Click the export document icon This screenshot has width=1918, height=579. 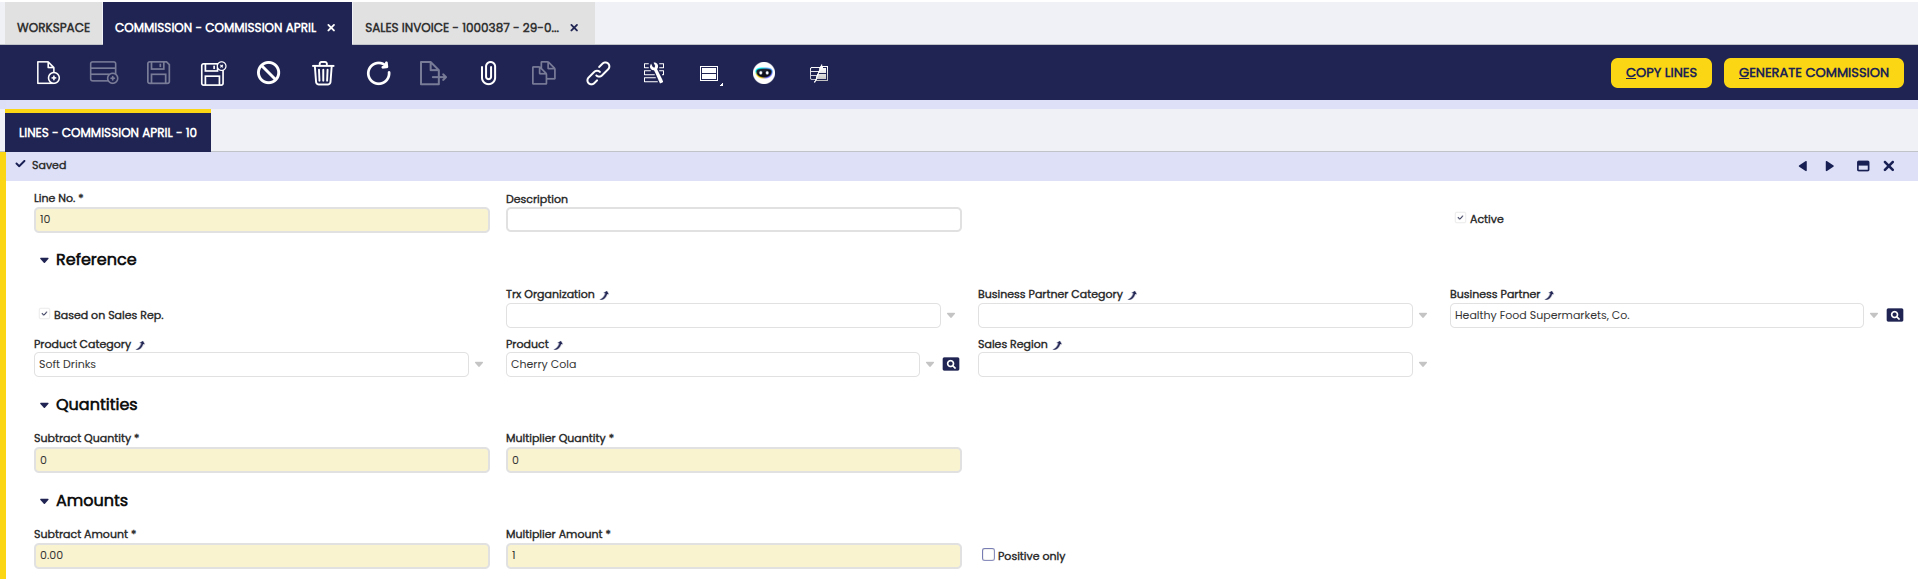click(432, 73)
